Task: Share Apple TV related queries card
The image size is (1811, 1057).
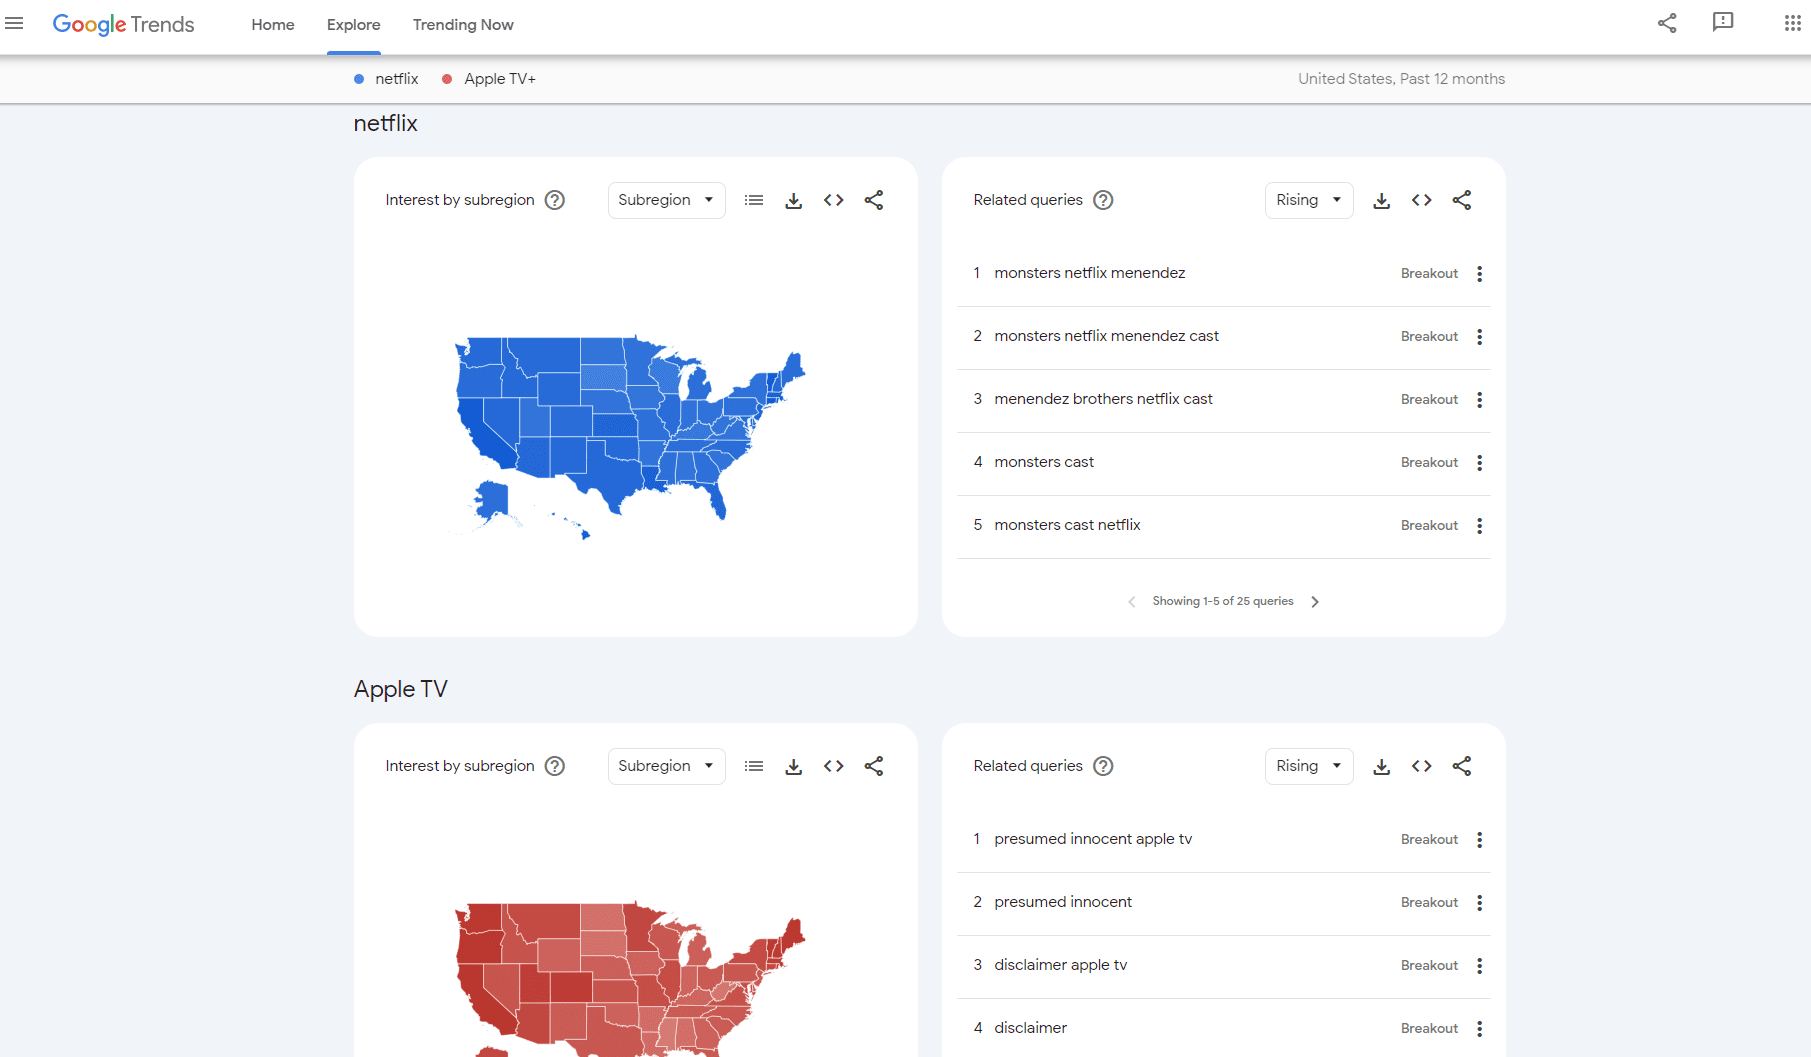Action: [x=1462, y=766]
